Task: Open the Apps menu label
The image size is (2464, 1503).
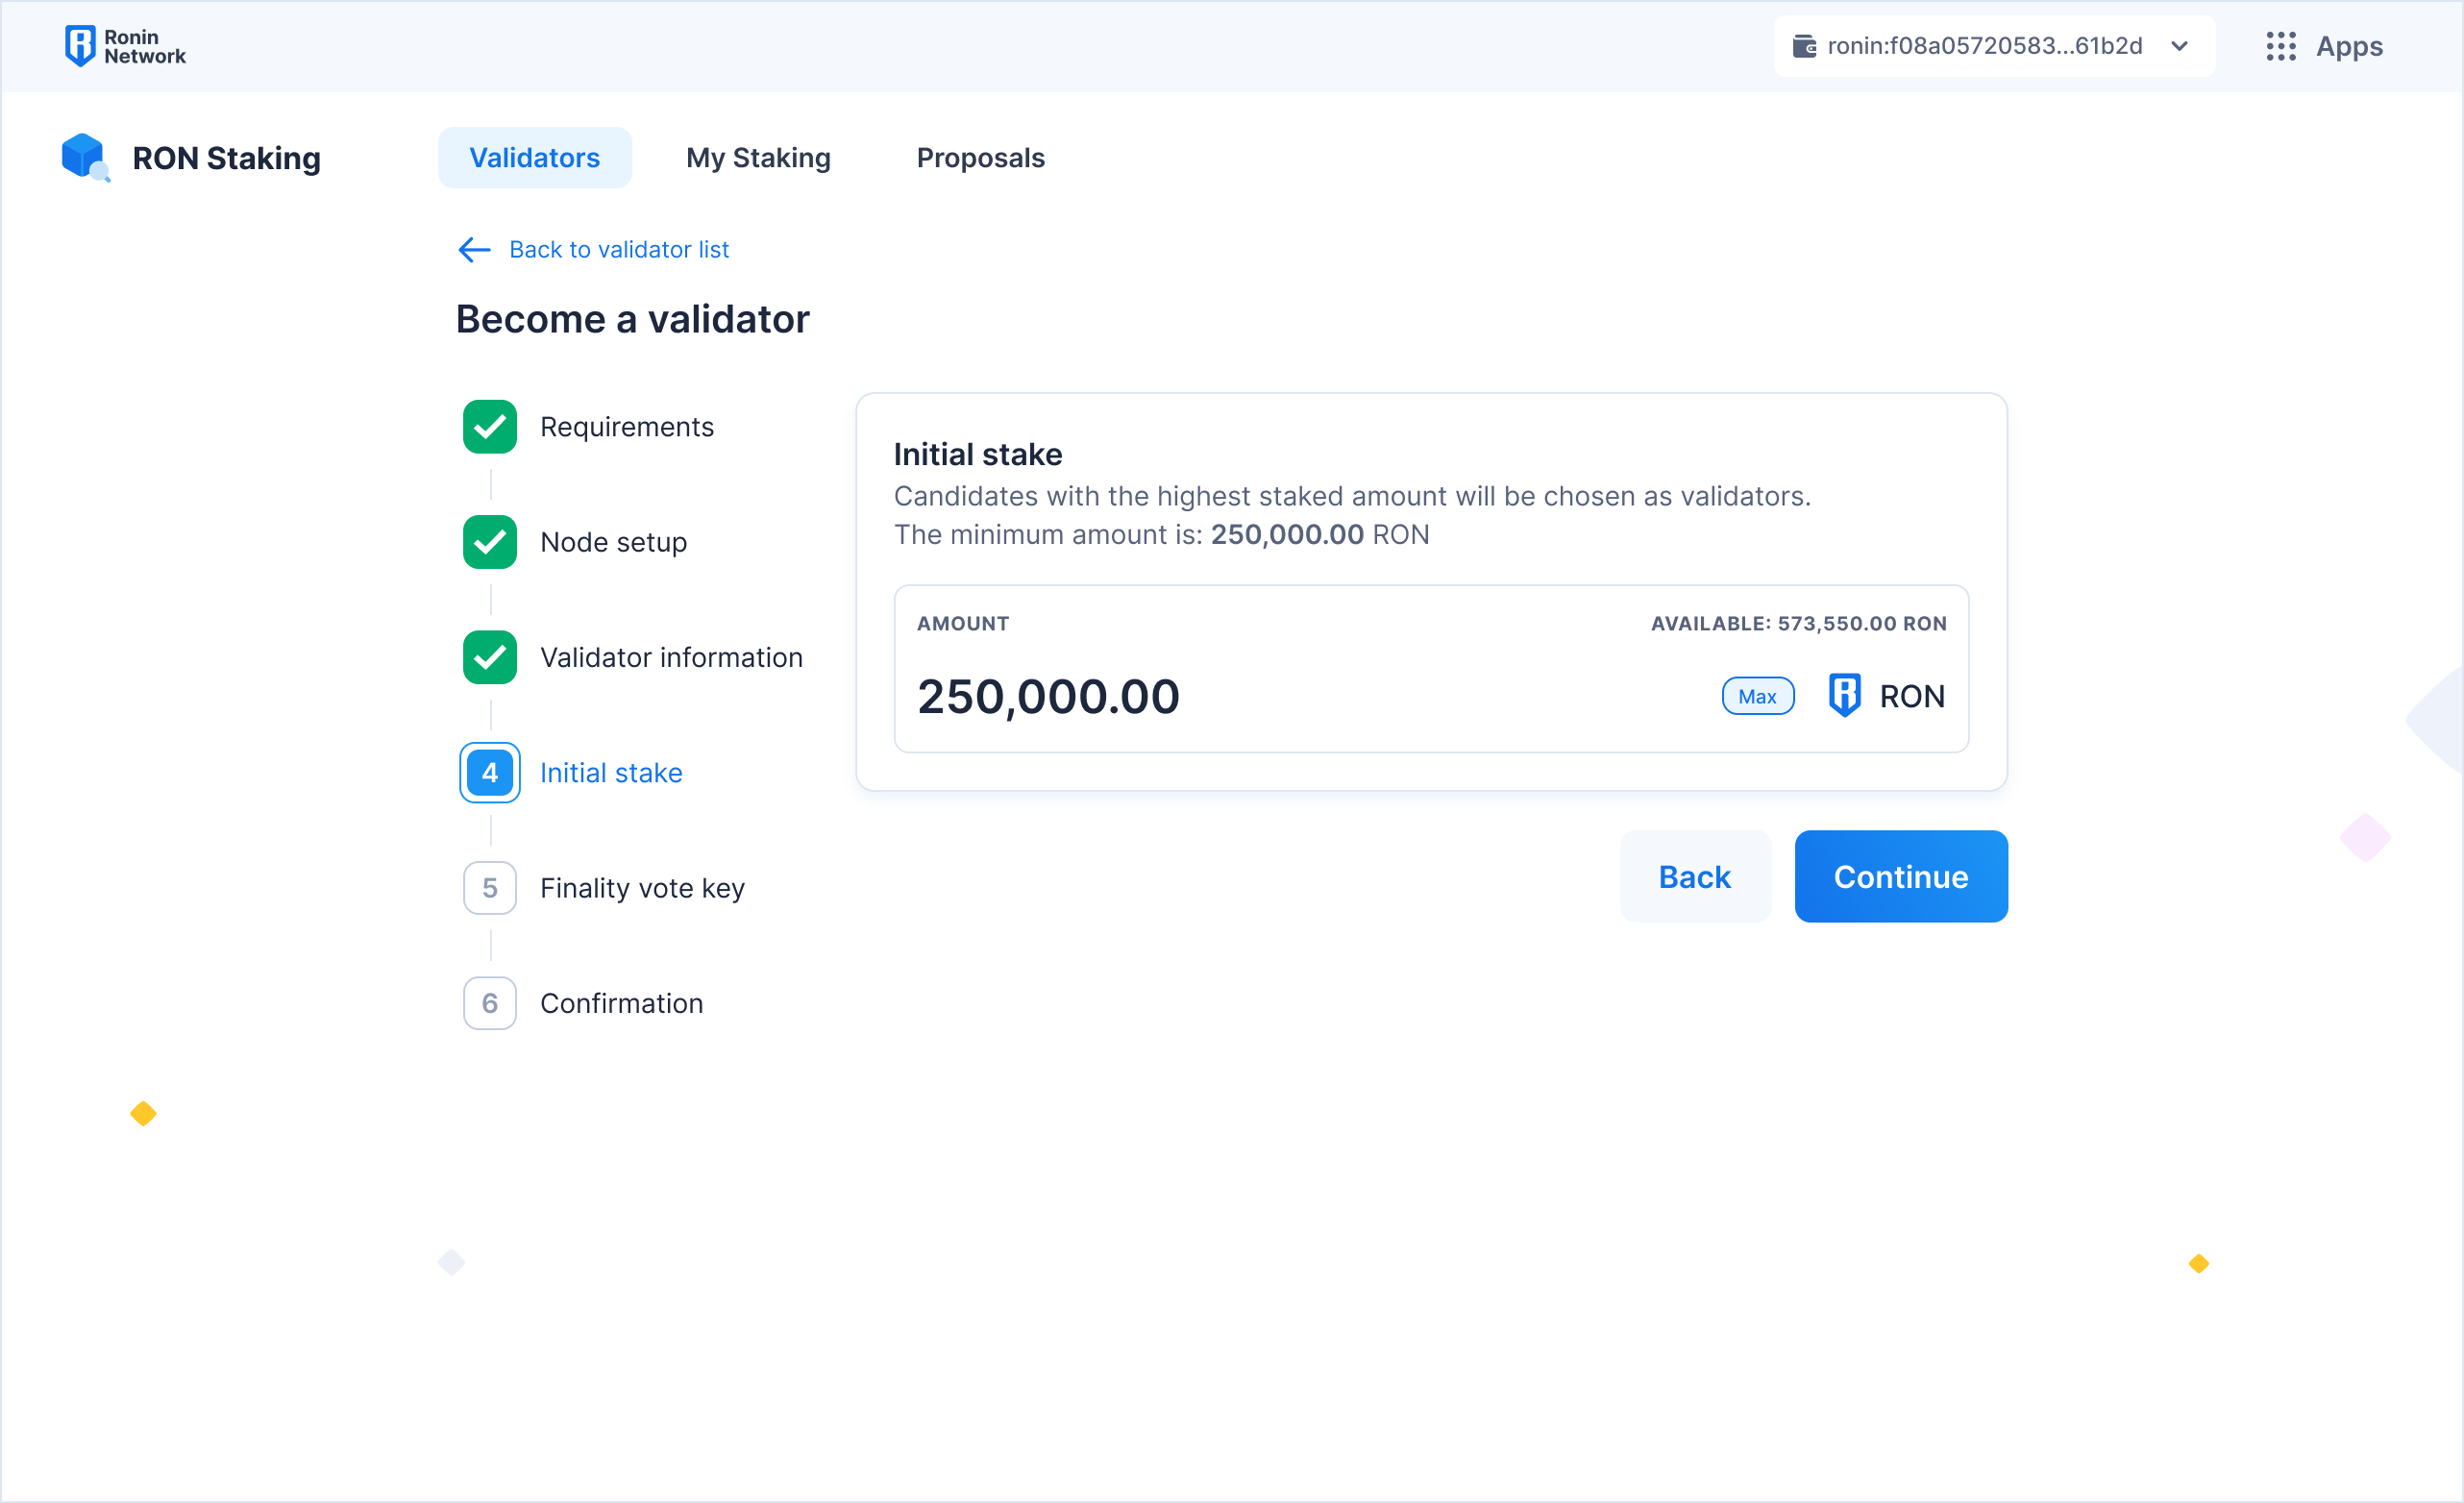Action: (x=2349, y=46)
